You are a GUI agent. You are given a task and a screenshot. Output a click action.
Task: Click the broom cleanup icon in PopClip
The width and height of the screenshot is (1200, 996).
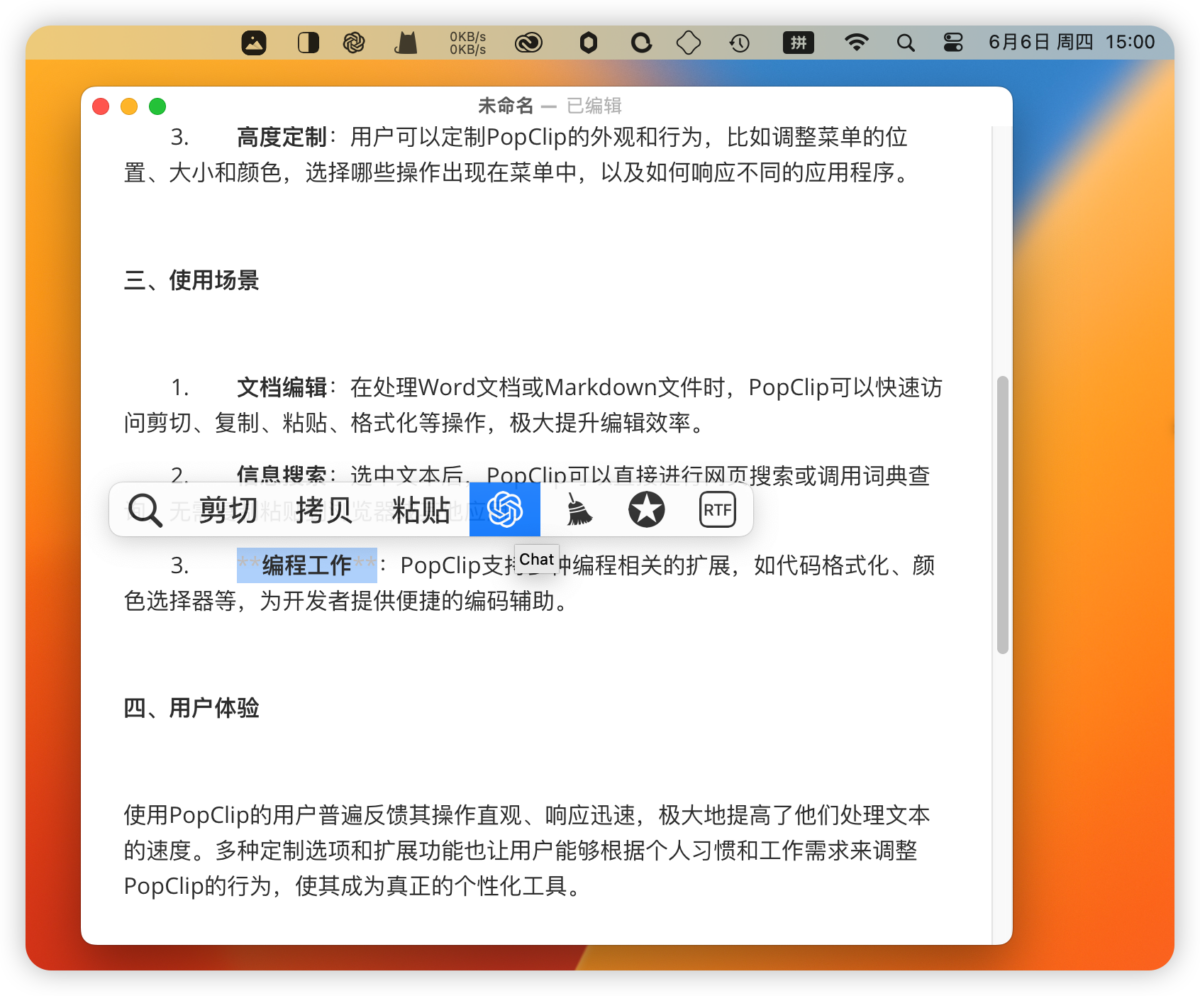(578, 510)
